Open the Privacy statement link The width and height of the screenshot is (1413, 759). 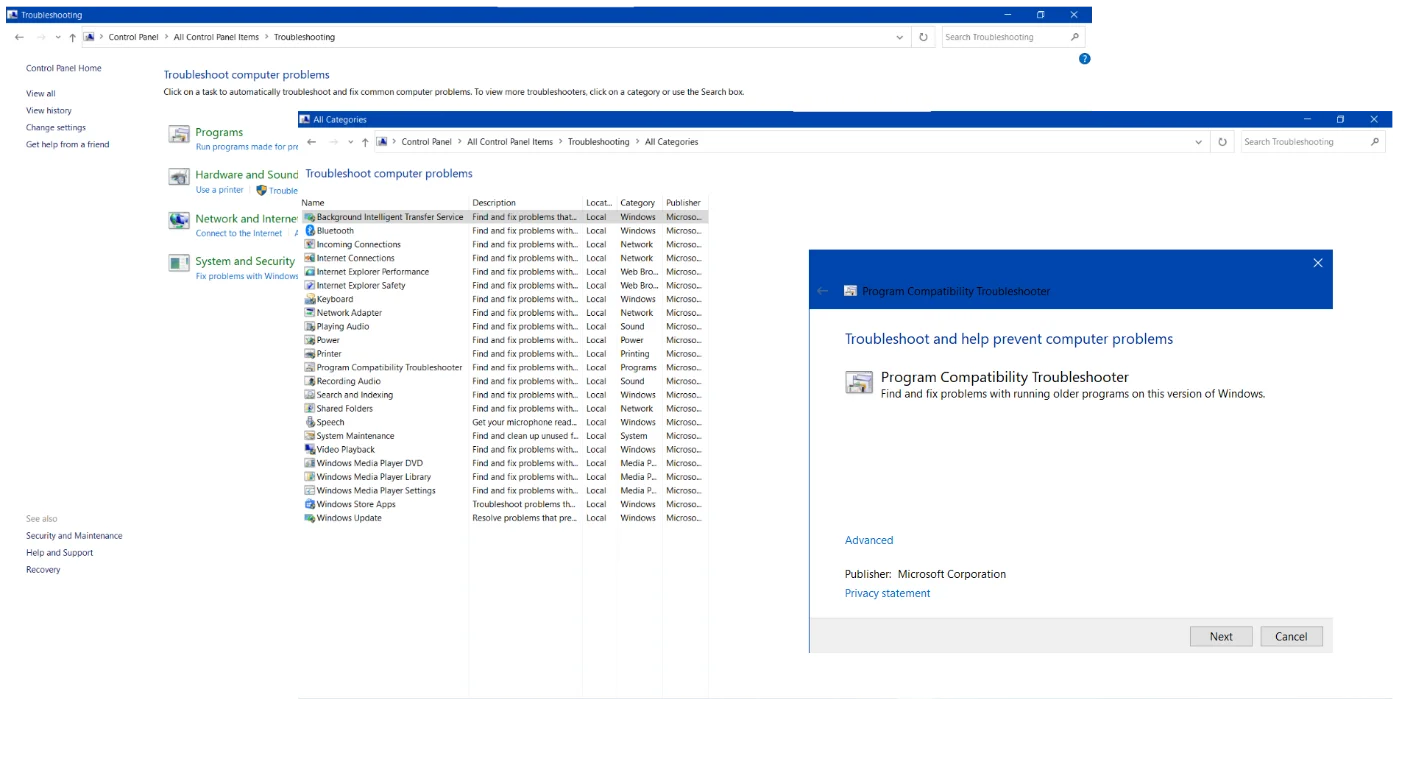click(887, 594)
